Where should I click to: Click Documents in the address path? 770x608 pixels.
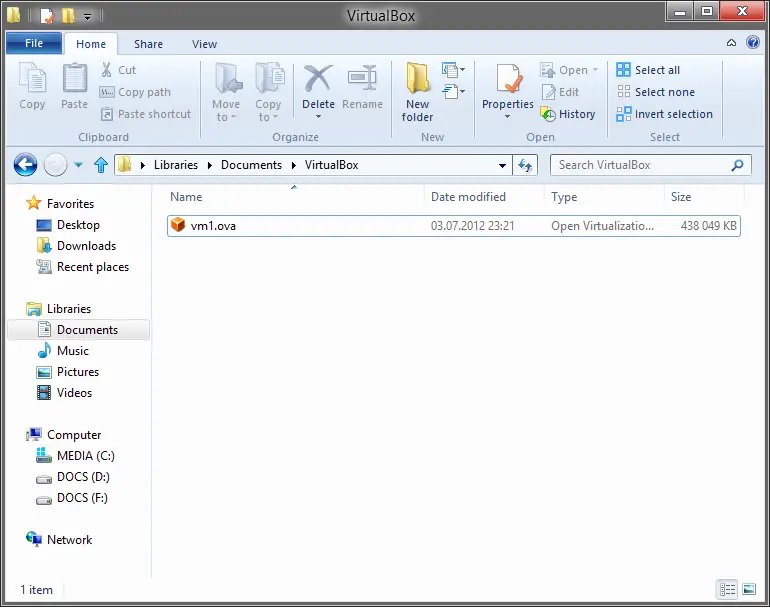pos(251,165)
